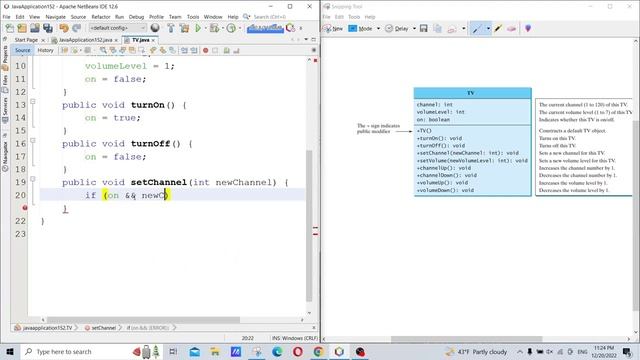Viewport: 640px width, 360px height.
Task: Switch to JavaApplication152.java tab
Action: [85, 40]
